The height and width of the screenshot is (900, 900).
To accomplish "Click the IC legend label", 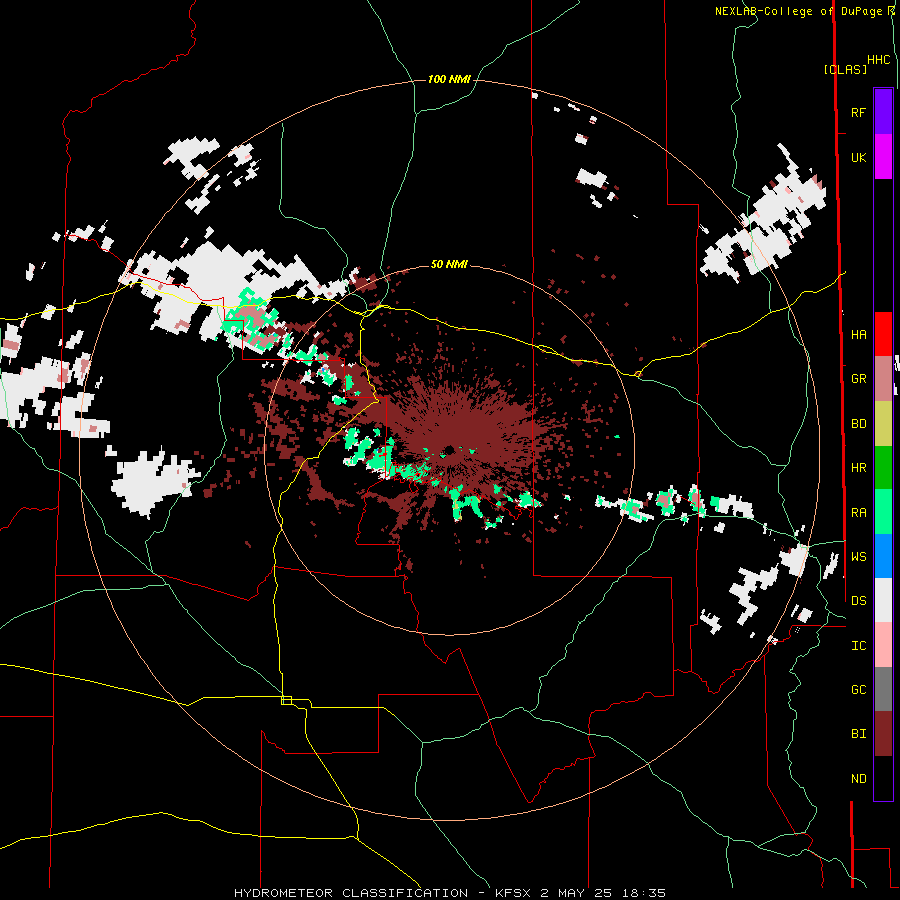I will click(858, 646).
